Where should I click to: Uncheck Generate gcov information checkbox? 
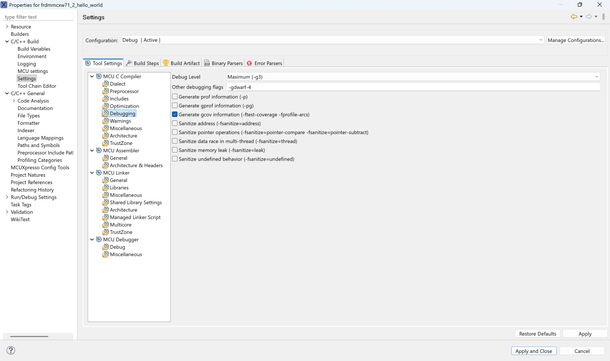coord(175,114)
